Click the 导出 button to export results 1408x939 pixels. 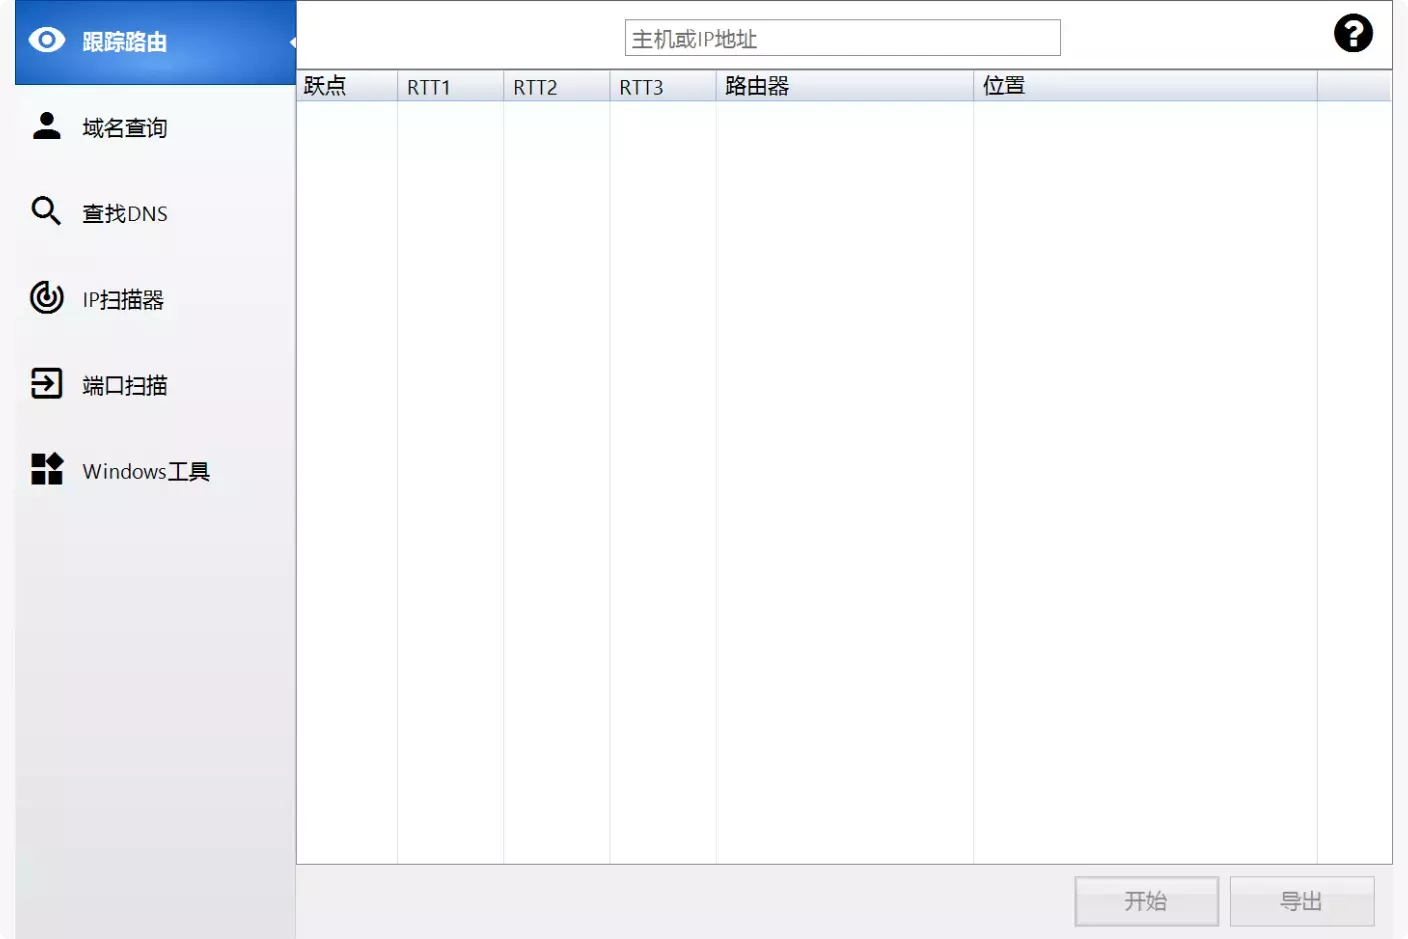coord(1302,901)
